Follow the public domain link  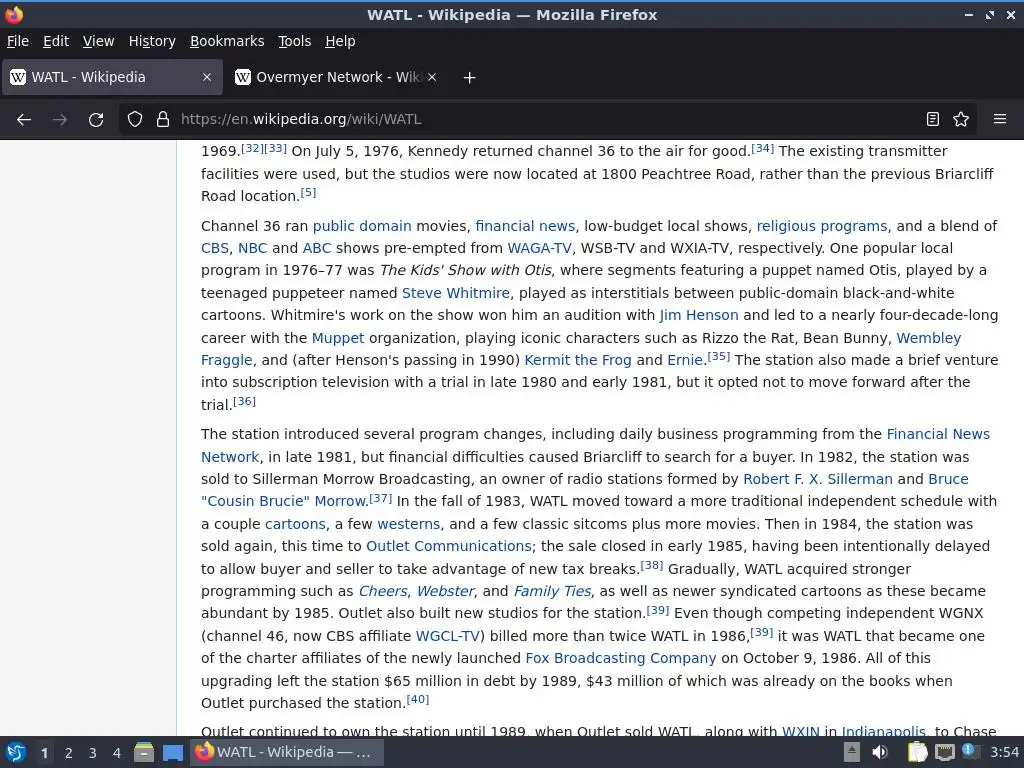[362, 226]
